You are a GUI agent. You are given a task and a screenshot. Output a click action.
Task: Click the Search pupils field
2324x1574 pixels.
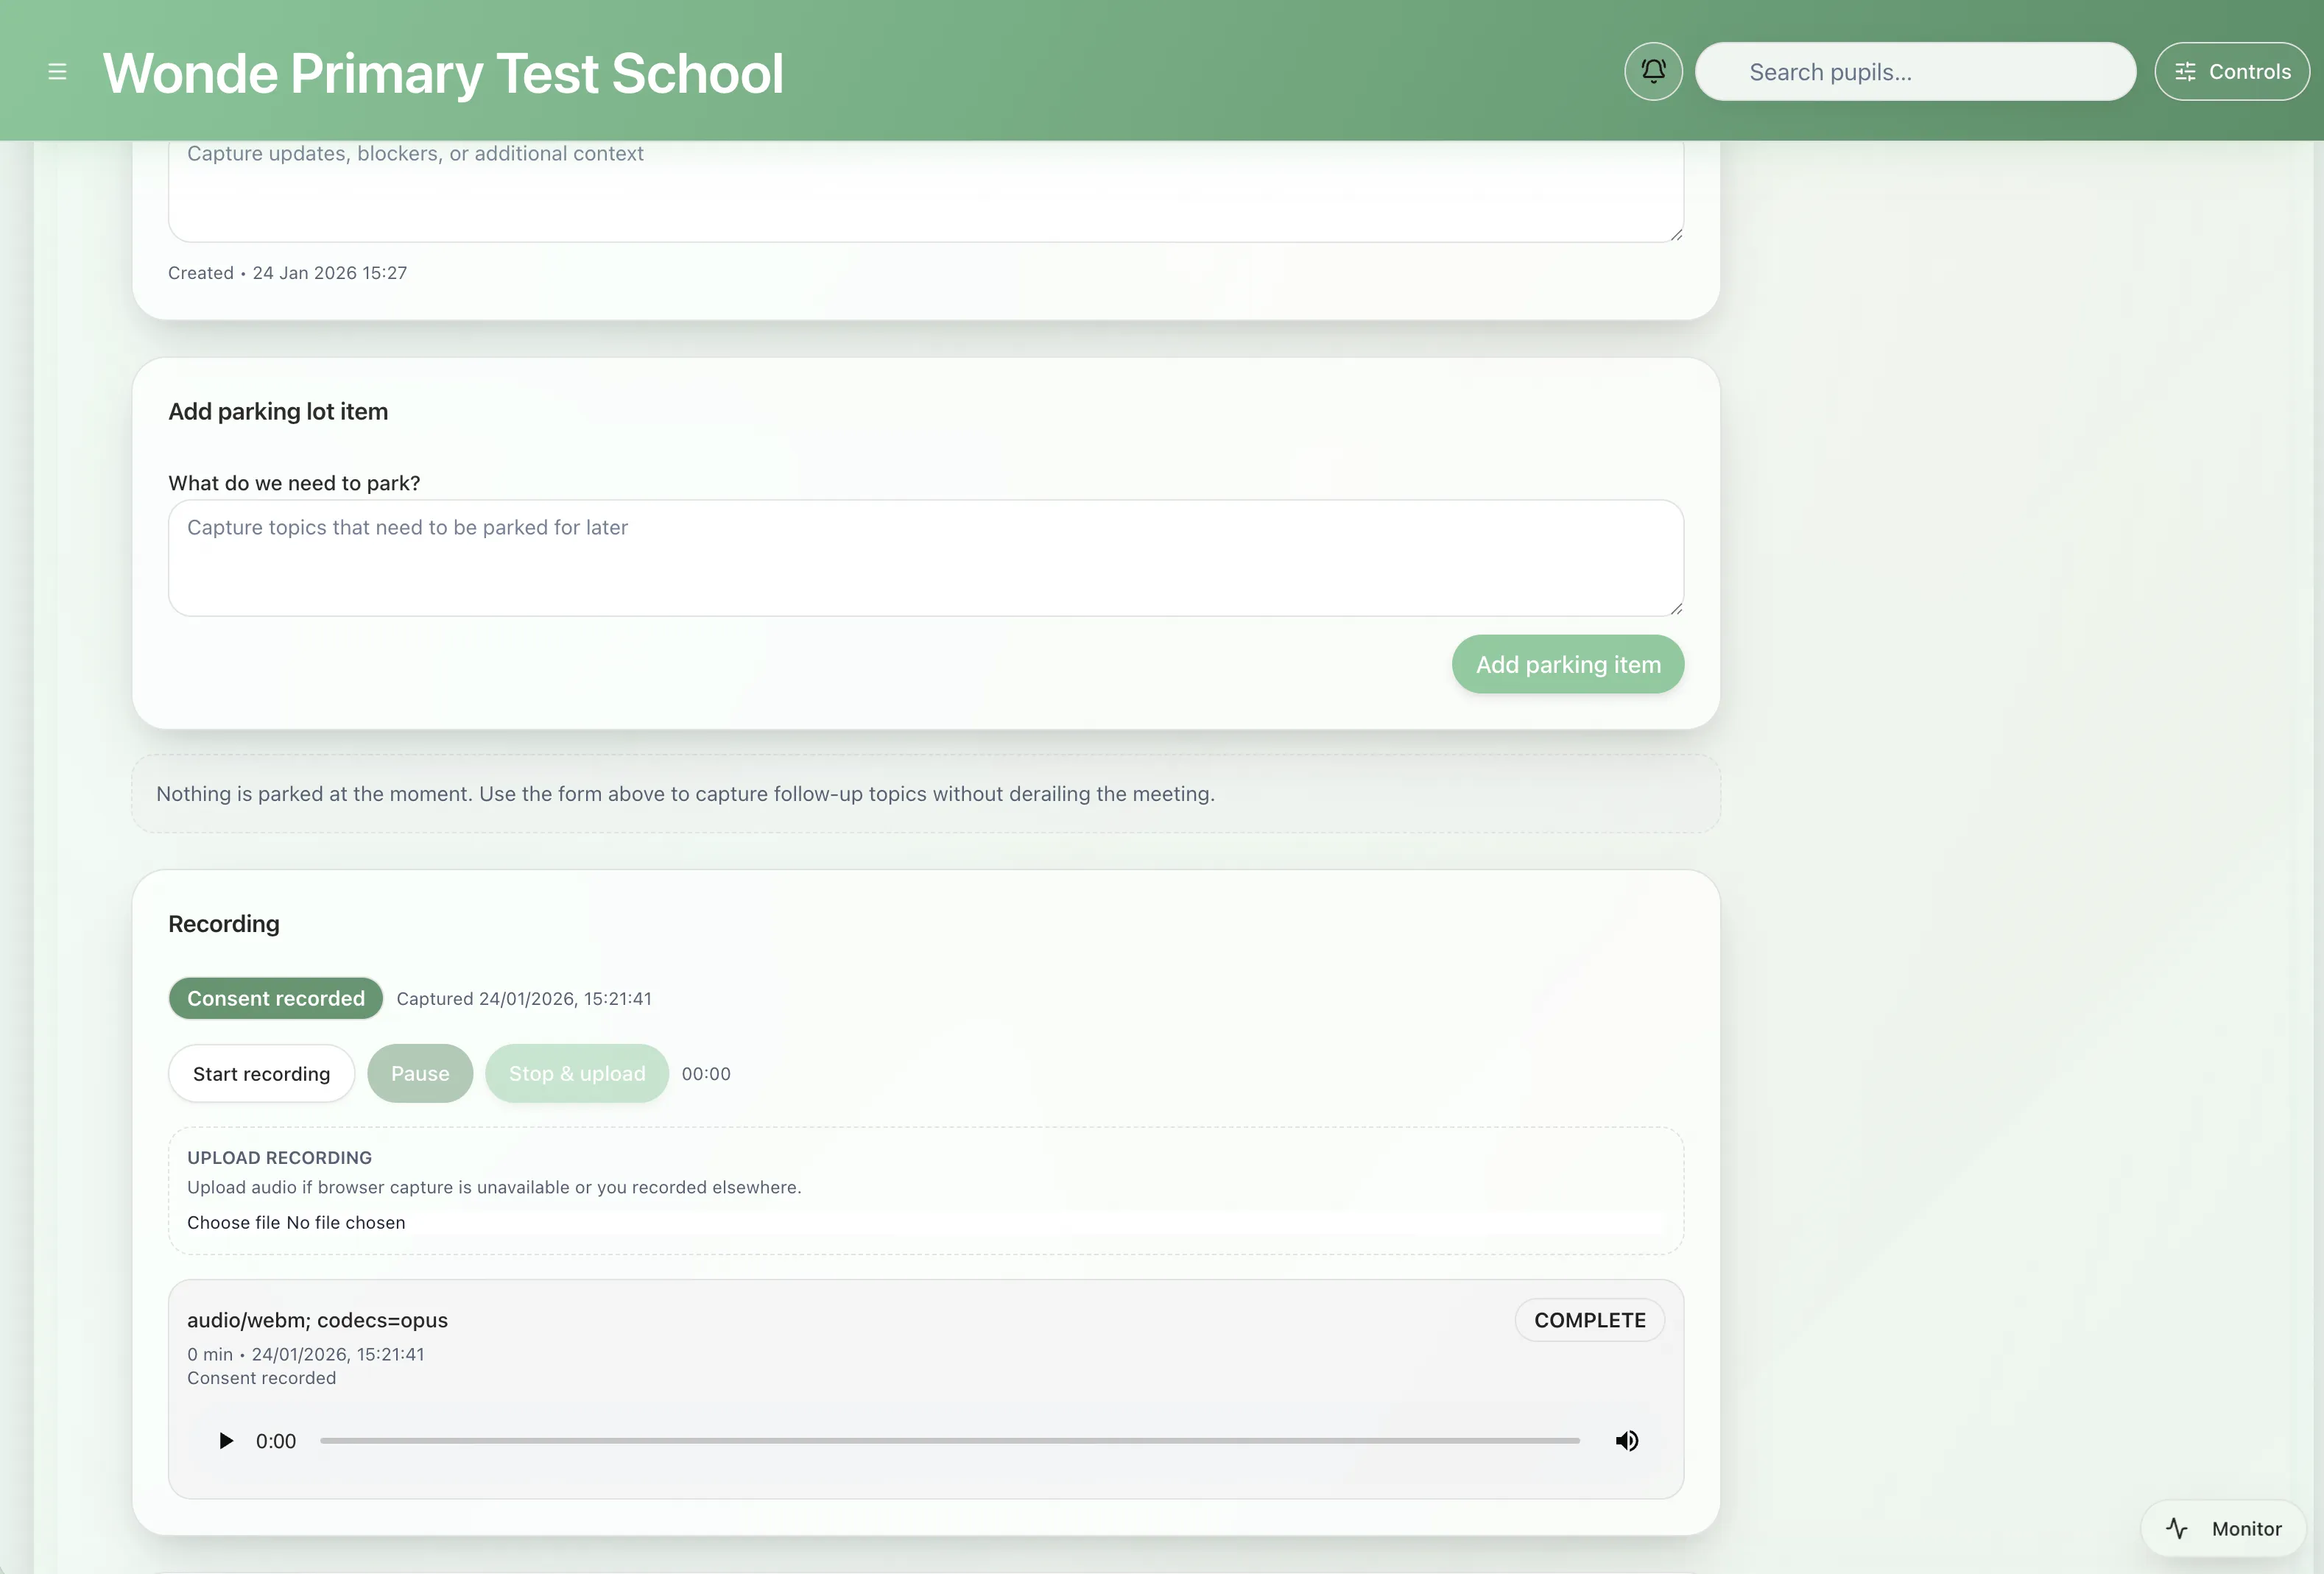(x=1915, y=72)
